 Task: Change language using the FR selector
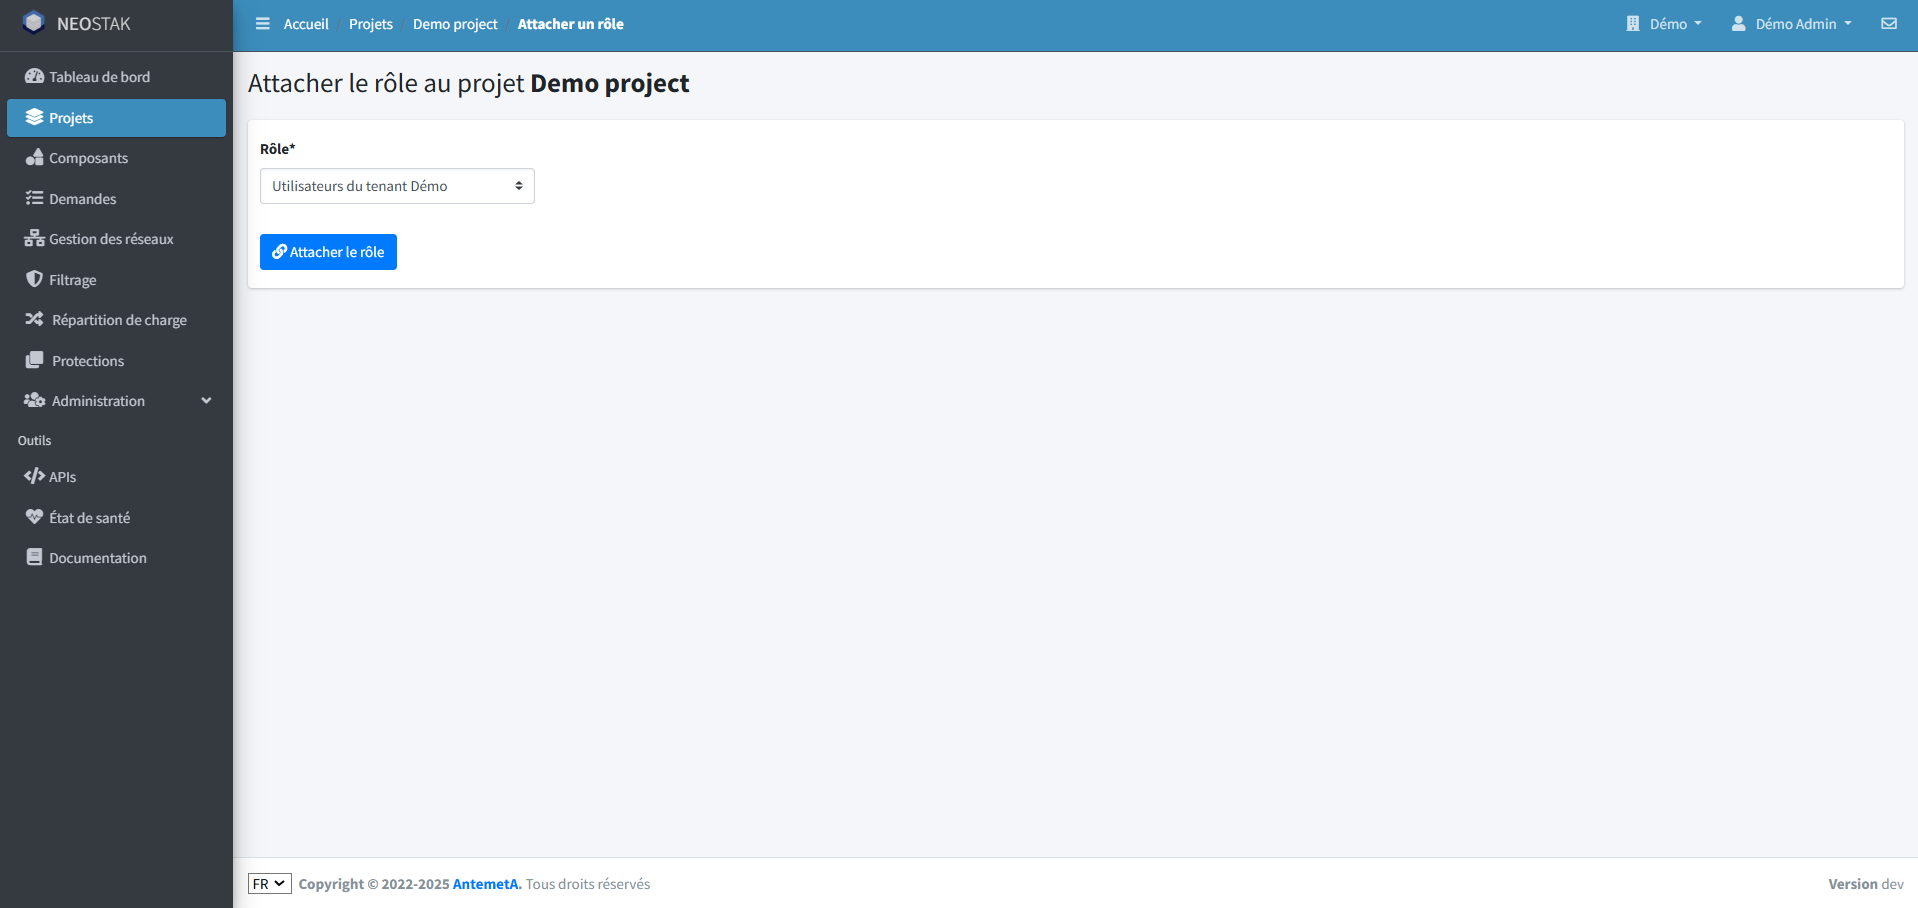[268, 883]
